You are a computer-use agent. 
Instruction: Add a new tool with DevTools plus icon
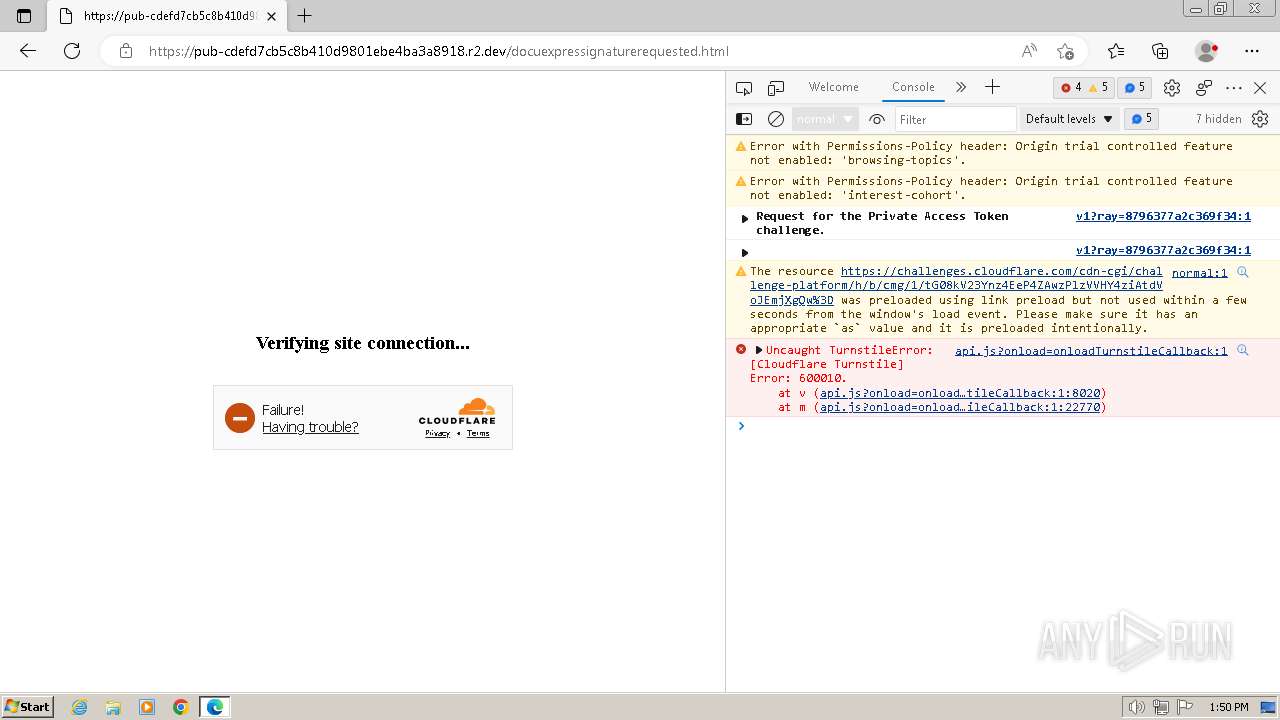[x=992, y=87]
